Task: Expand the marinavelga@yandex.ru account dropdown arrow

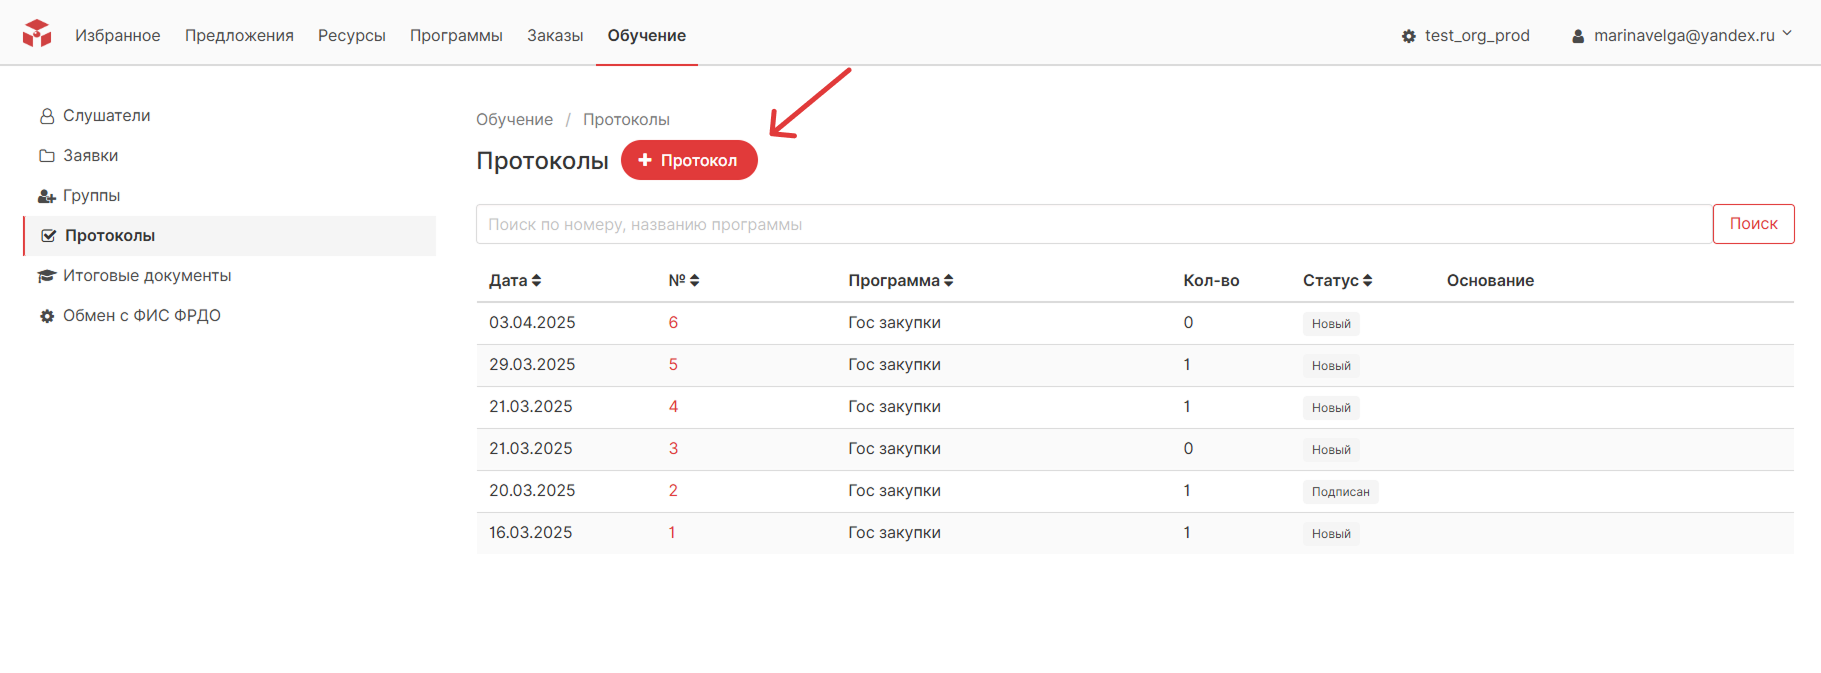Action: click(x=1787, y=34)
